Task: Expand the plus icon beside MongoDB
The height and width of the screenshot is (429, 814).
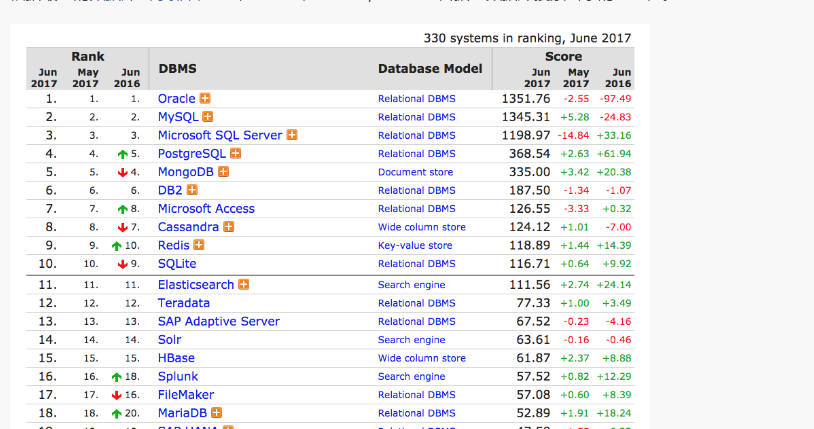Action: (x=223, y=171)
